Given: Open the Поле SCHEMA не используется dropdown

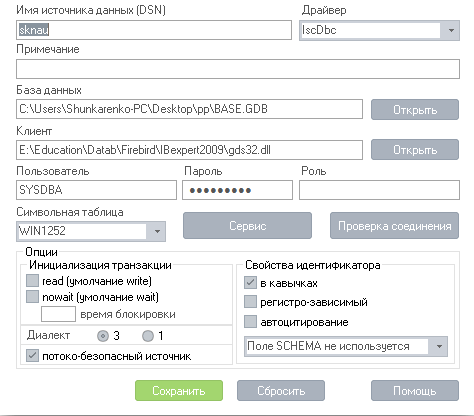Looking at the screenshot, I should coord(439,346).
